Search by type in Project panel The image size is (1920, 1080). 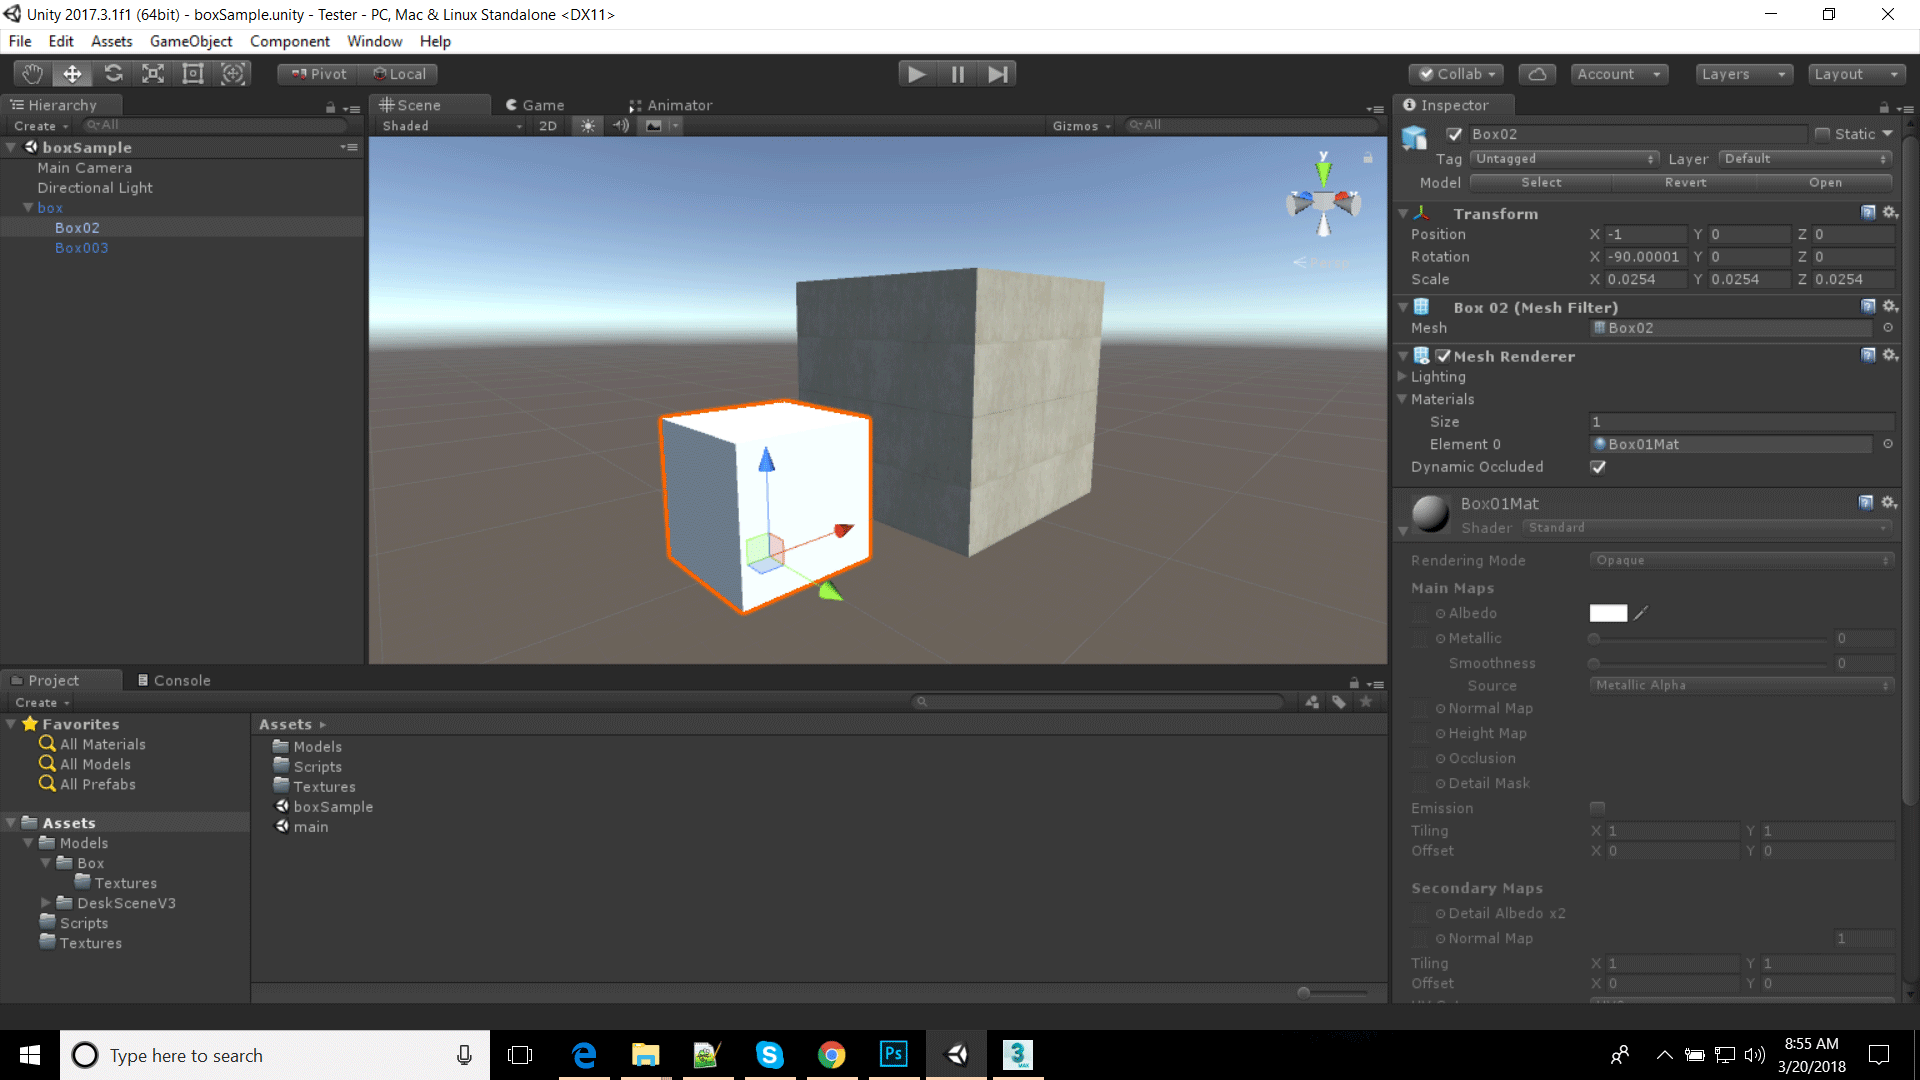click(x=1312, y=702)
